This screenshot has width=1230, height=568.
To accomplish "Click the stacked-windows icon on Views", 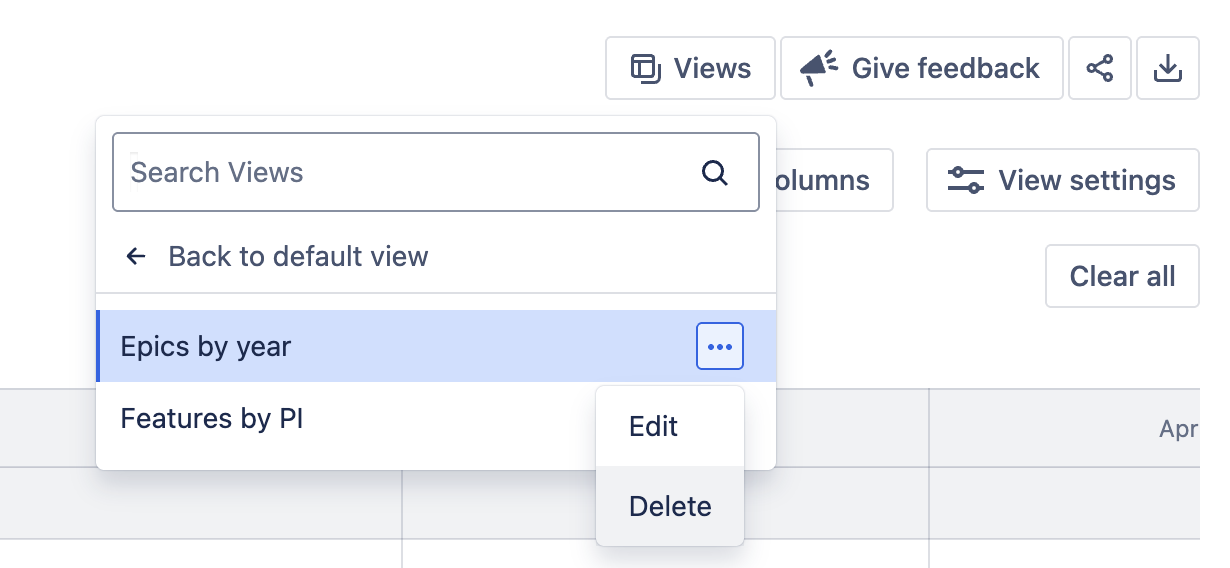I will [x=645, y=68].
